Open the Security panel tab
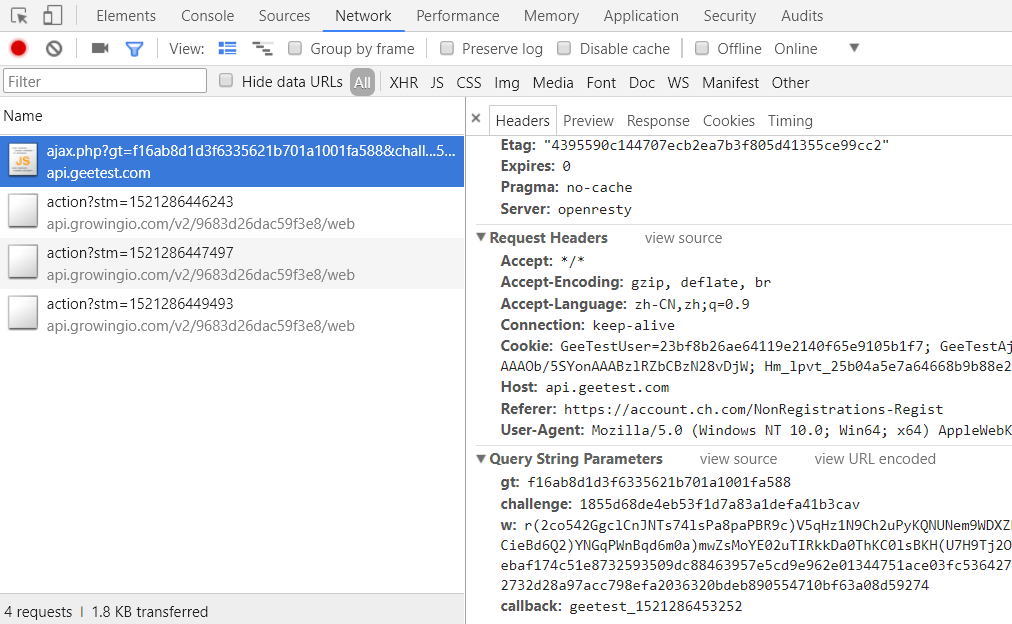 (x=729, y=15)
